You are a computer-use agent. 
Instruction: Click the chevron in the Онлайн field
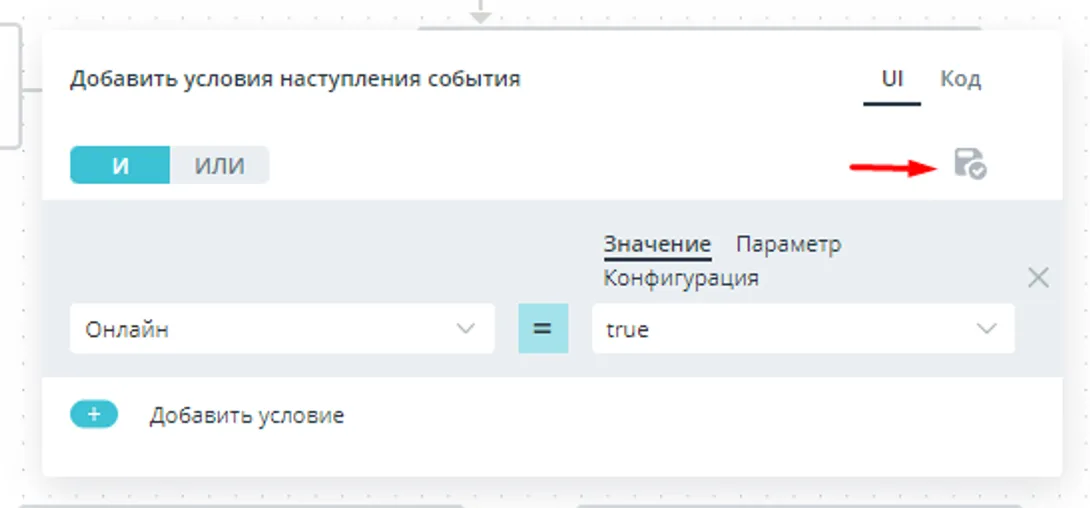[465, 328]
